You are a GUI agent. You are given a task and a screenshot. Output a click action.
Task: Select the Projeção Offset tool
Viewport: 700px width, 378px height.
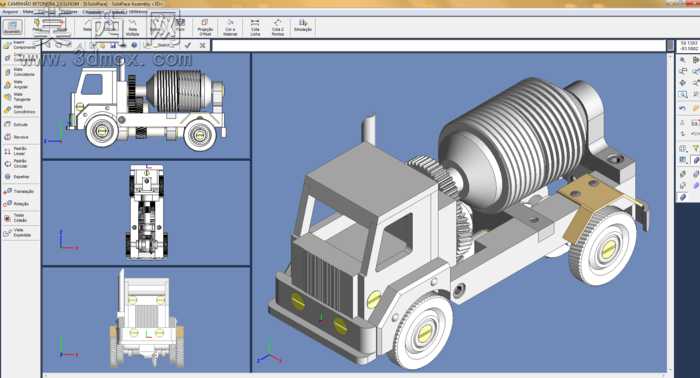[205, 28]
